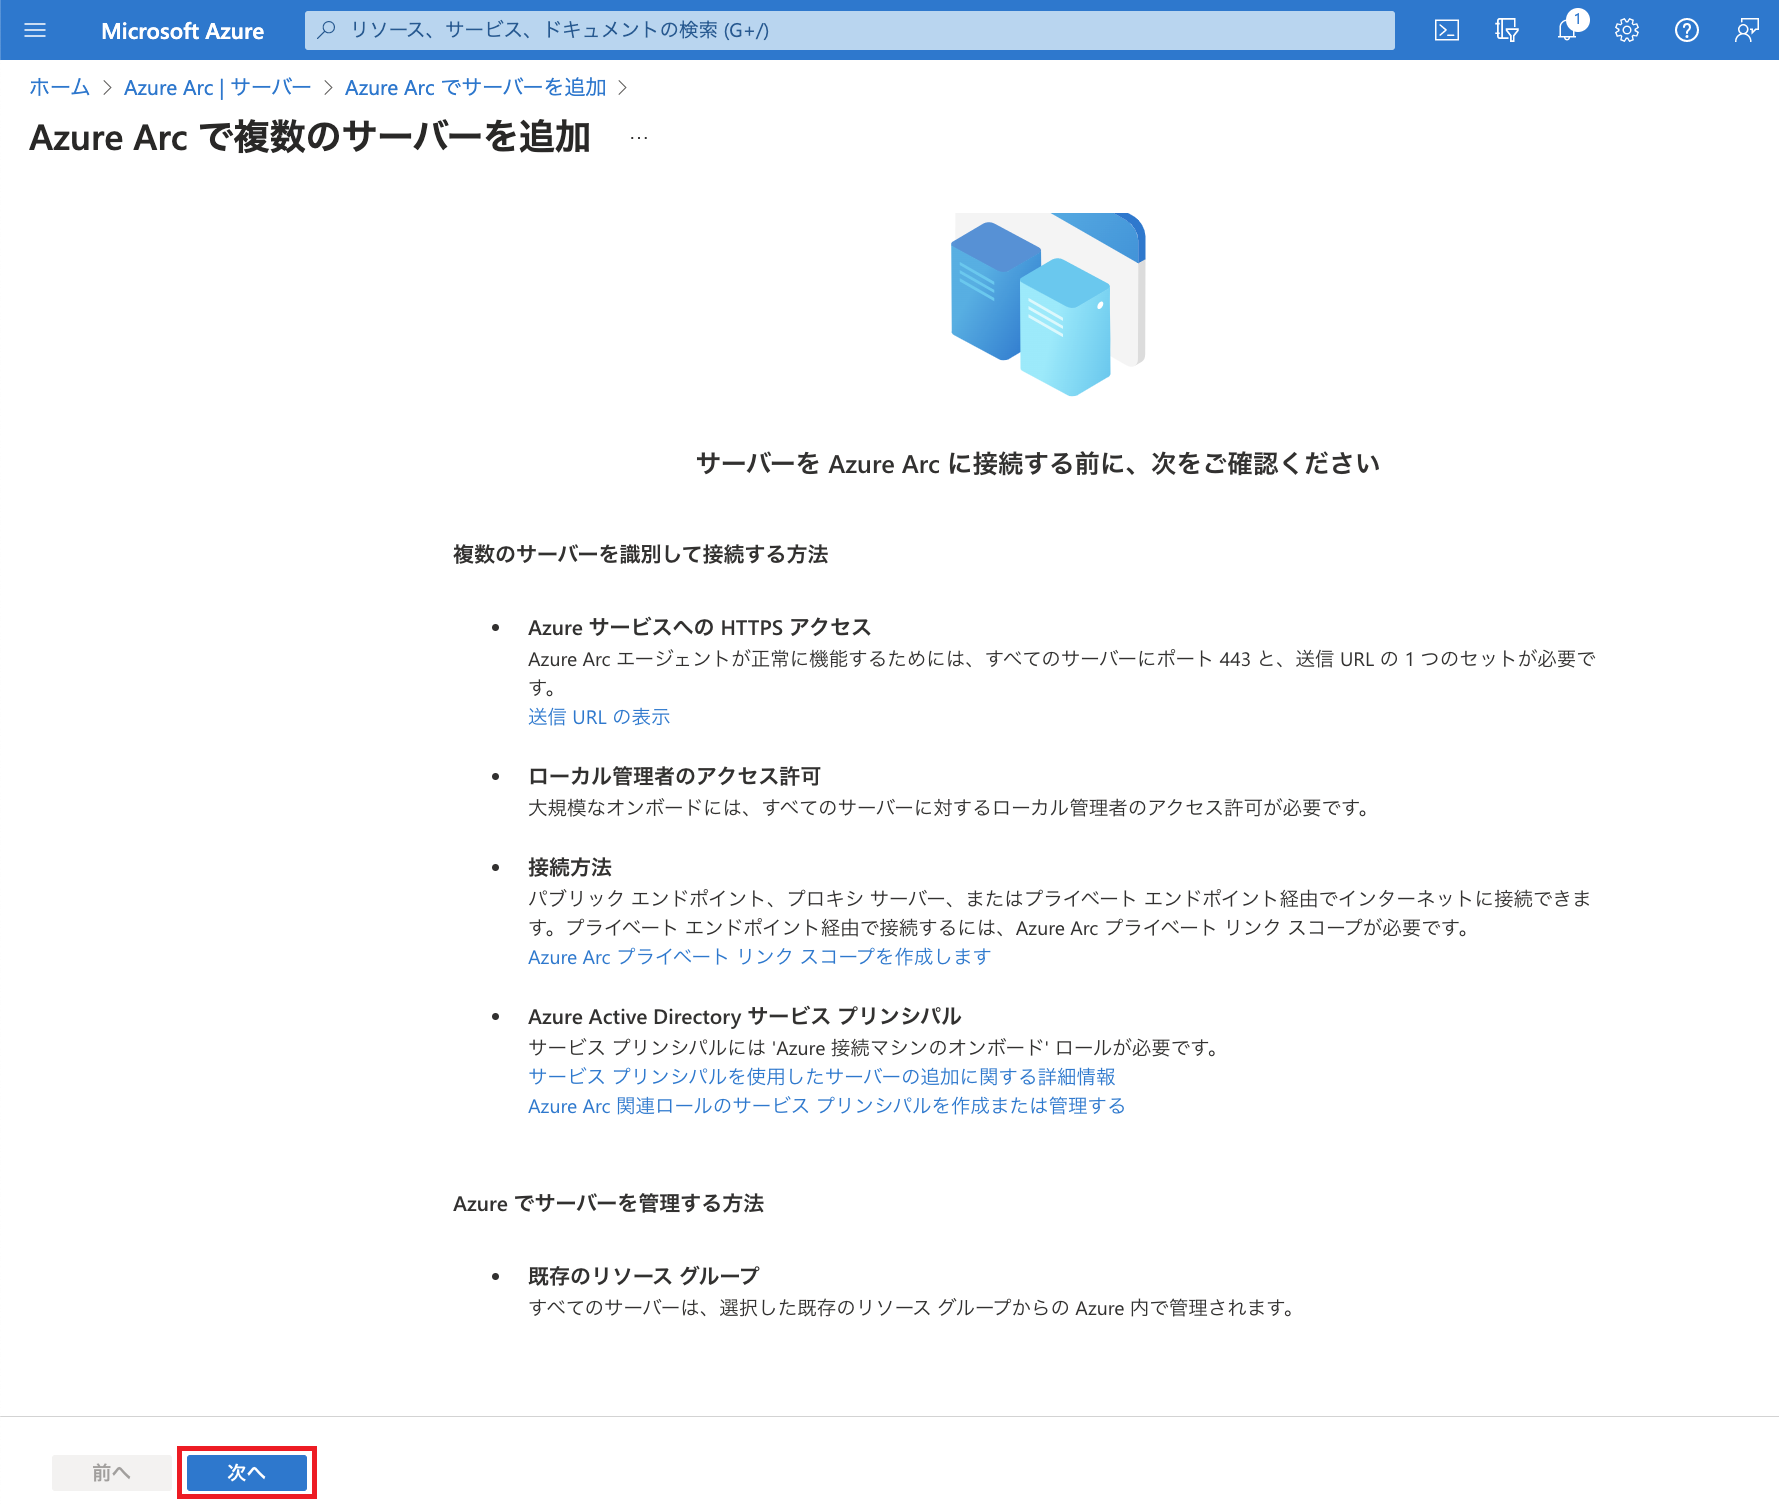Open the notifications bell

pos(1567,30)
